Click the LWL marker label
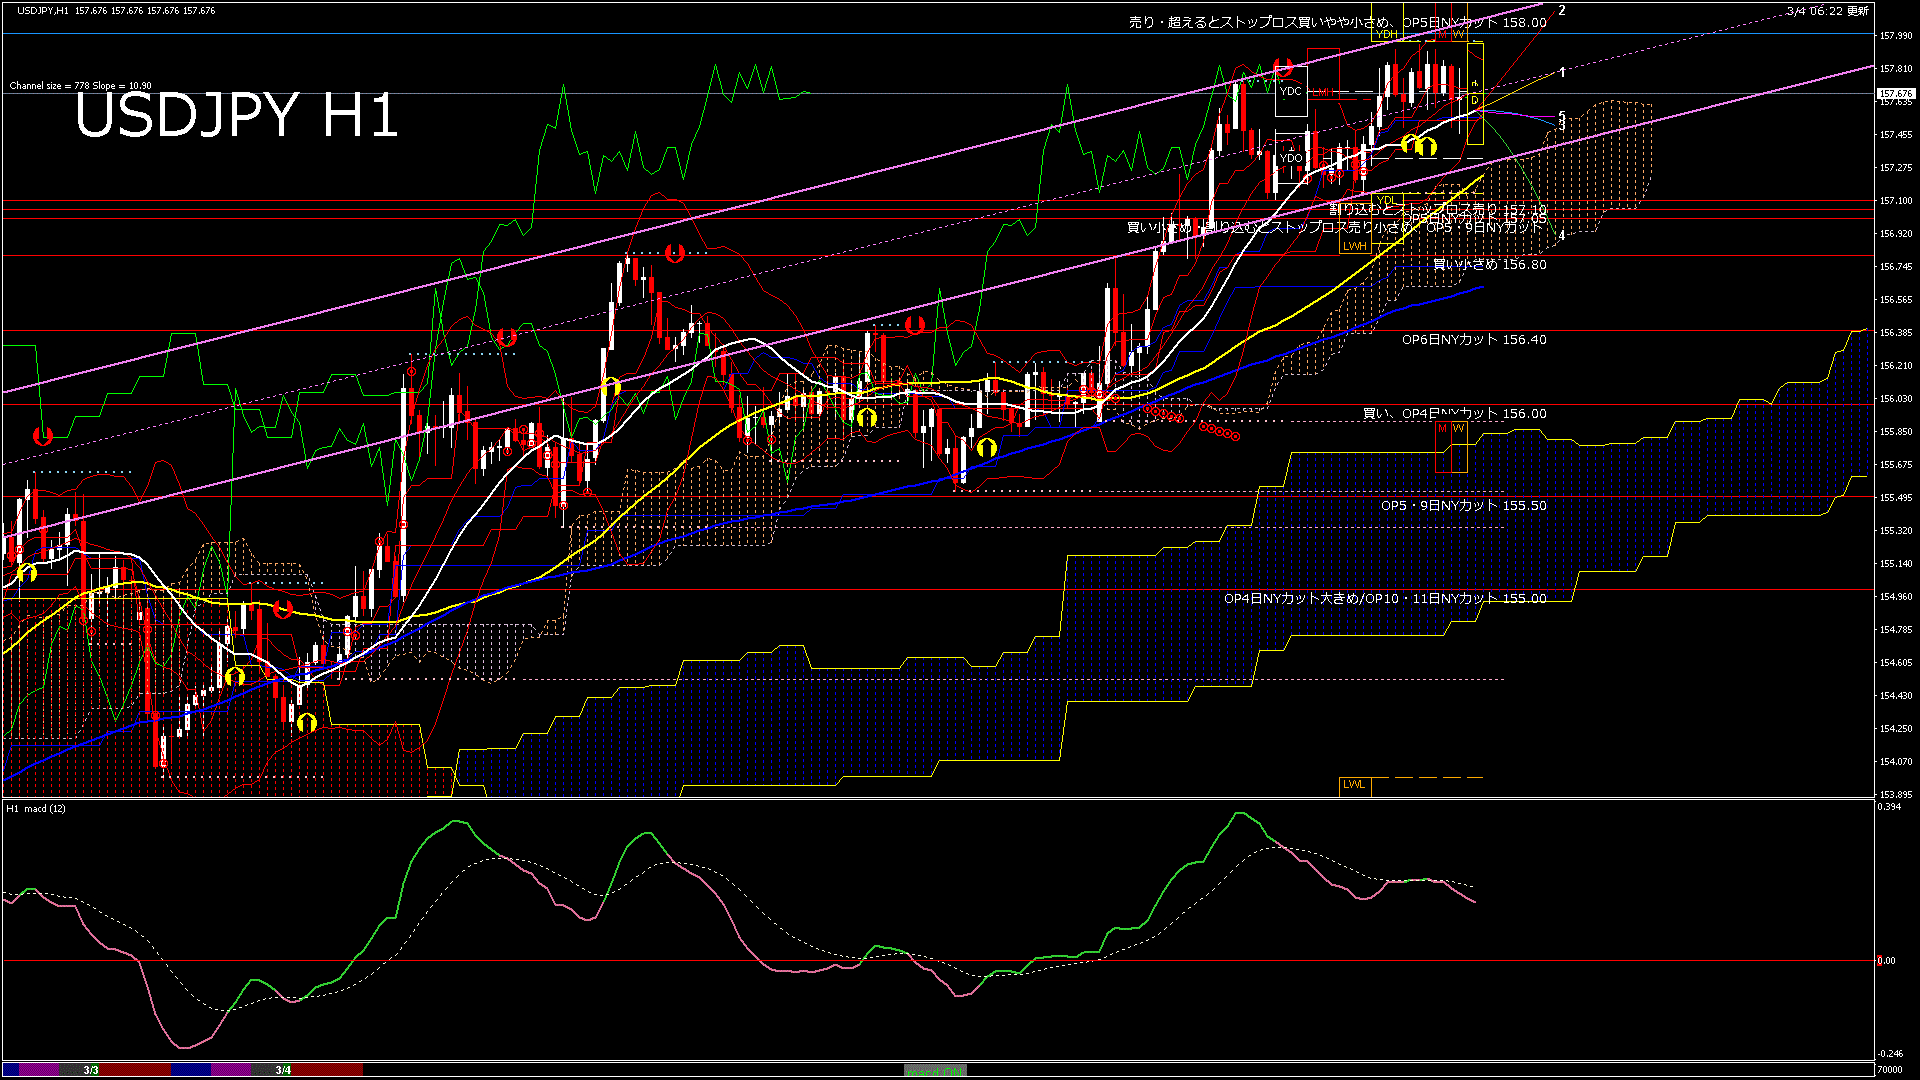The width and height of the screenshot is (1920, 1080). tap(1354, 784)
